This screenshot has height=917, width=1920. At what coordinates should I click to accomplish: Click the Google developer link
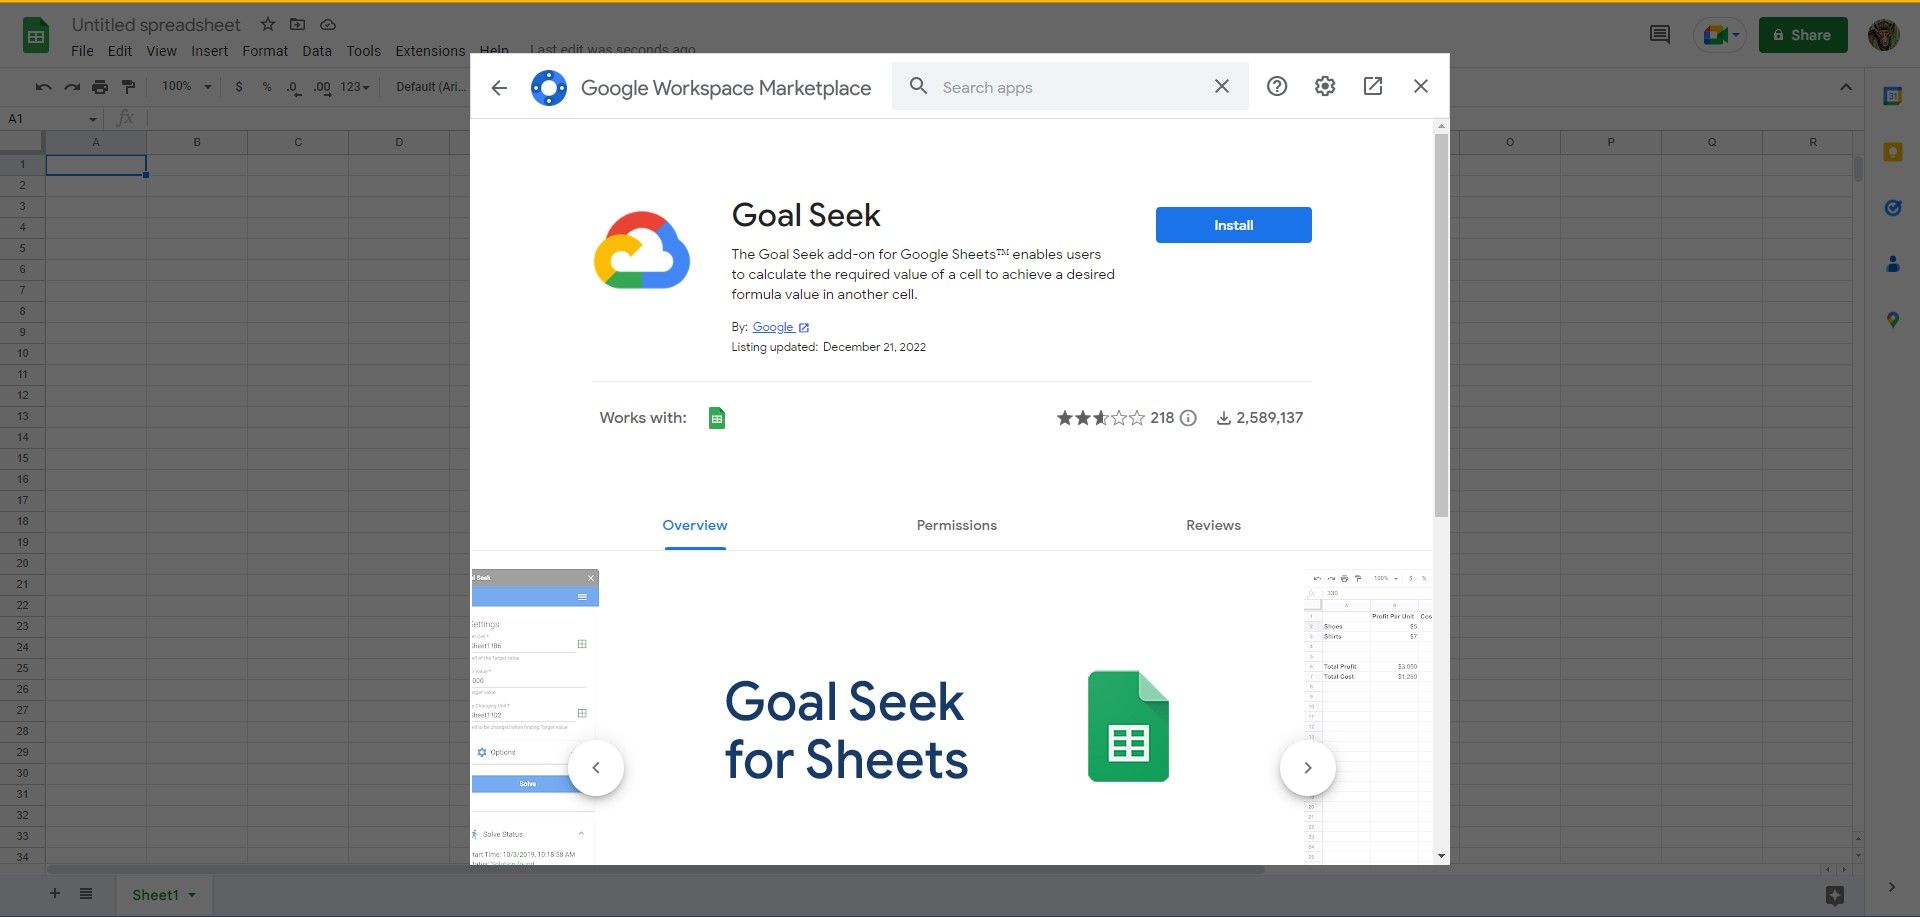773,327
